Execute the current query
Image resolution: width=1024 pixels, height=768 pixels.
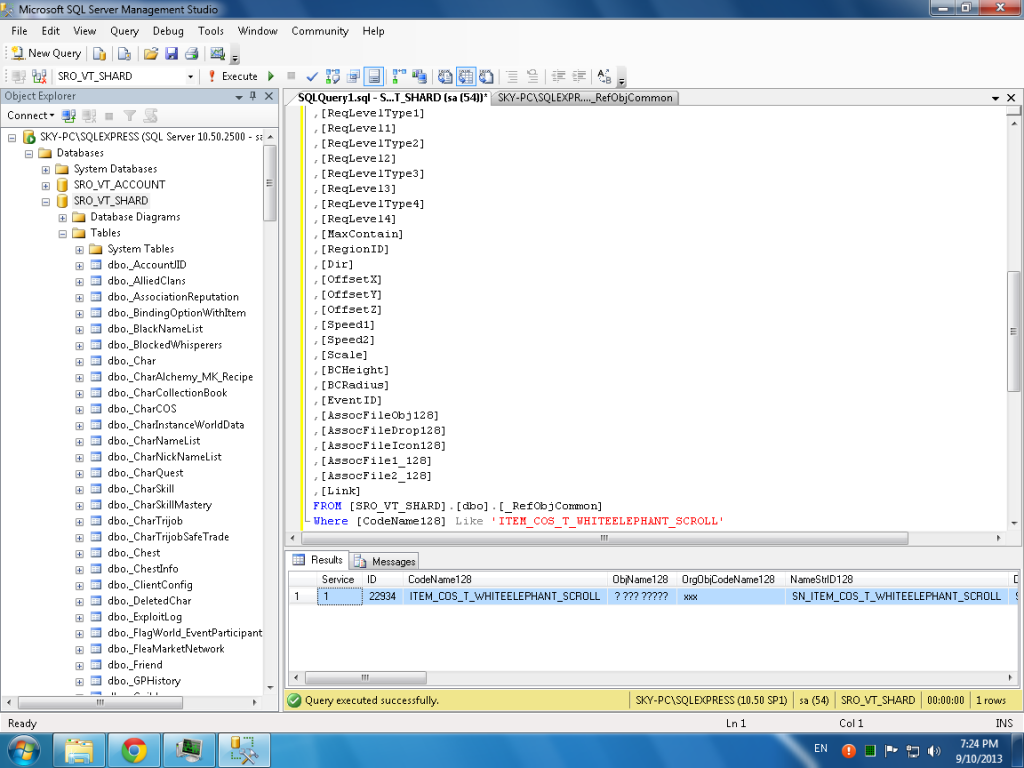click(x=233, y=76)
